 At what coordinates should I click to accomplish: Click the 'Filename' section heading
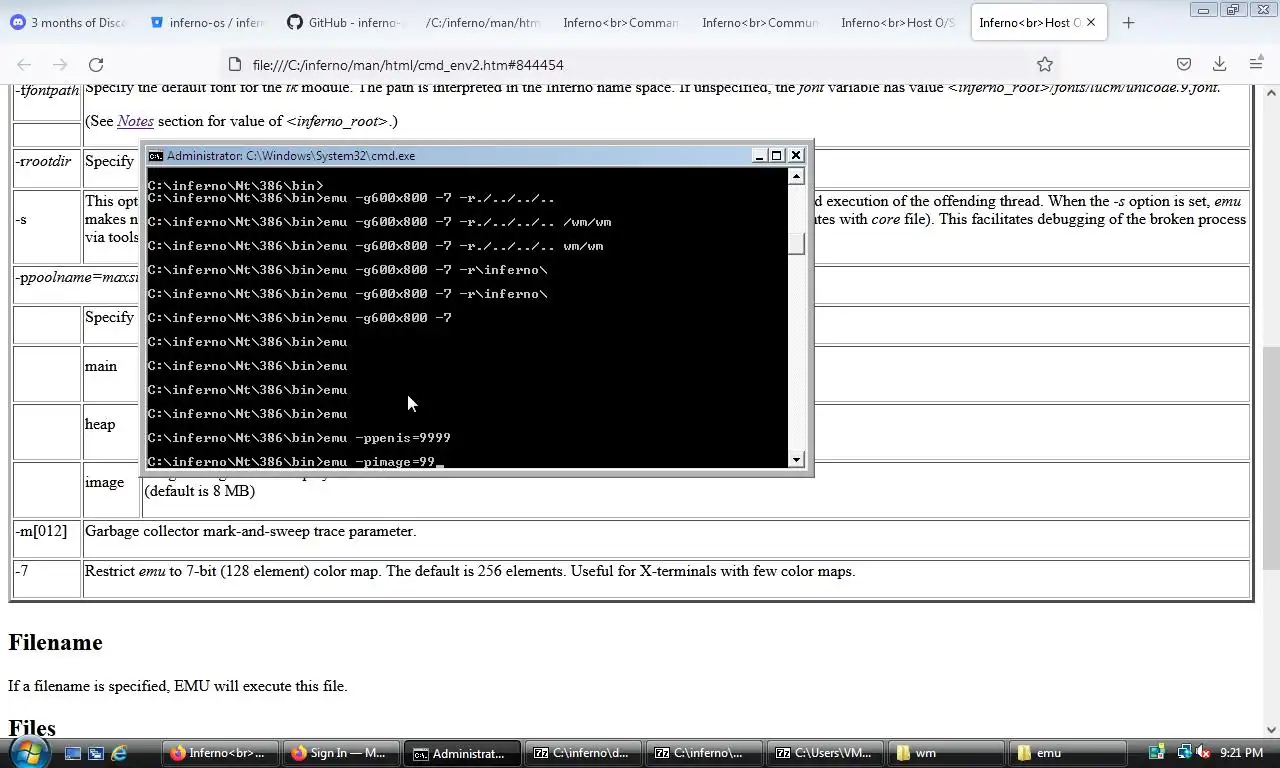[x=55, y=642]
